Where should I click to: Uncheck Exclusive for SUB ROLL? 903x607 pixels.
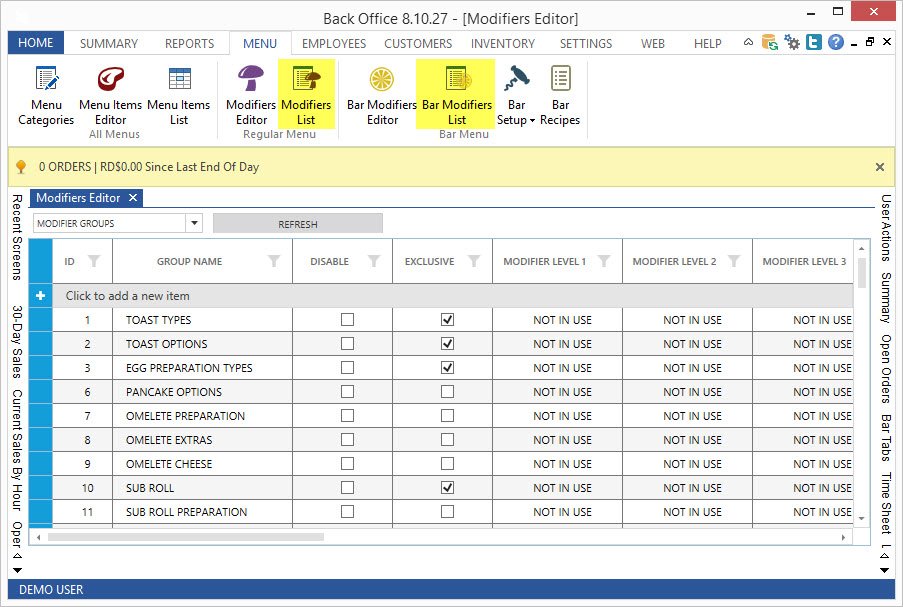(x=447, y=488)
